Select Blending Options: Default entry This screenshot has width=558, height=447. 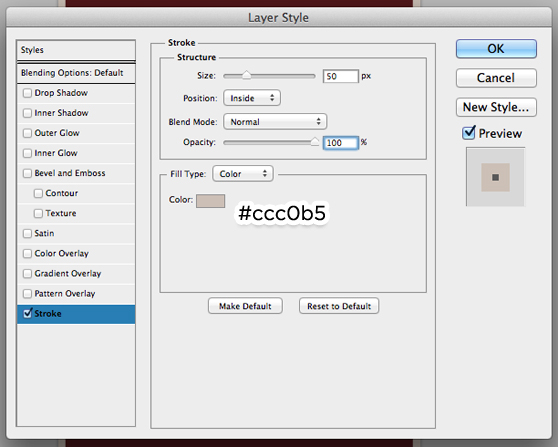point(76,73)
